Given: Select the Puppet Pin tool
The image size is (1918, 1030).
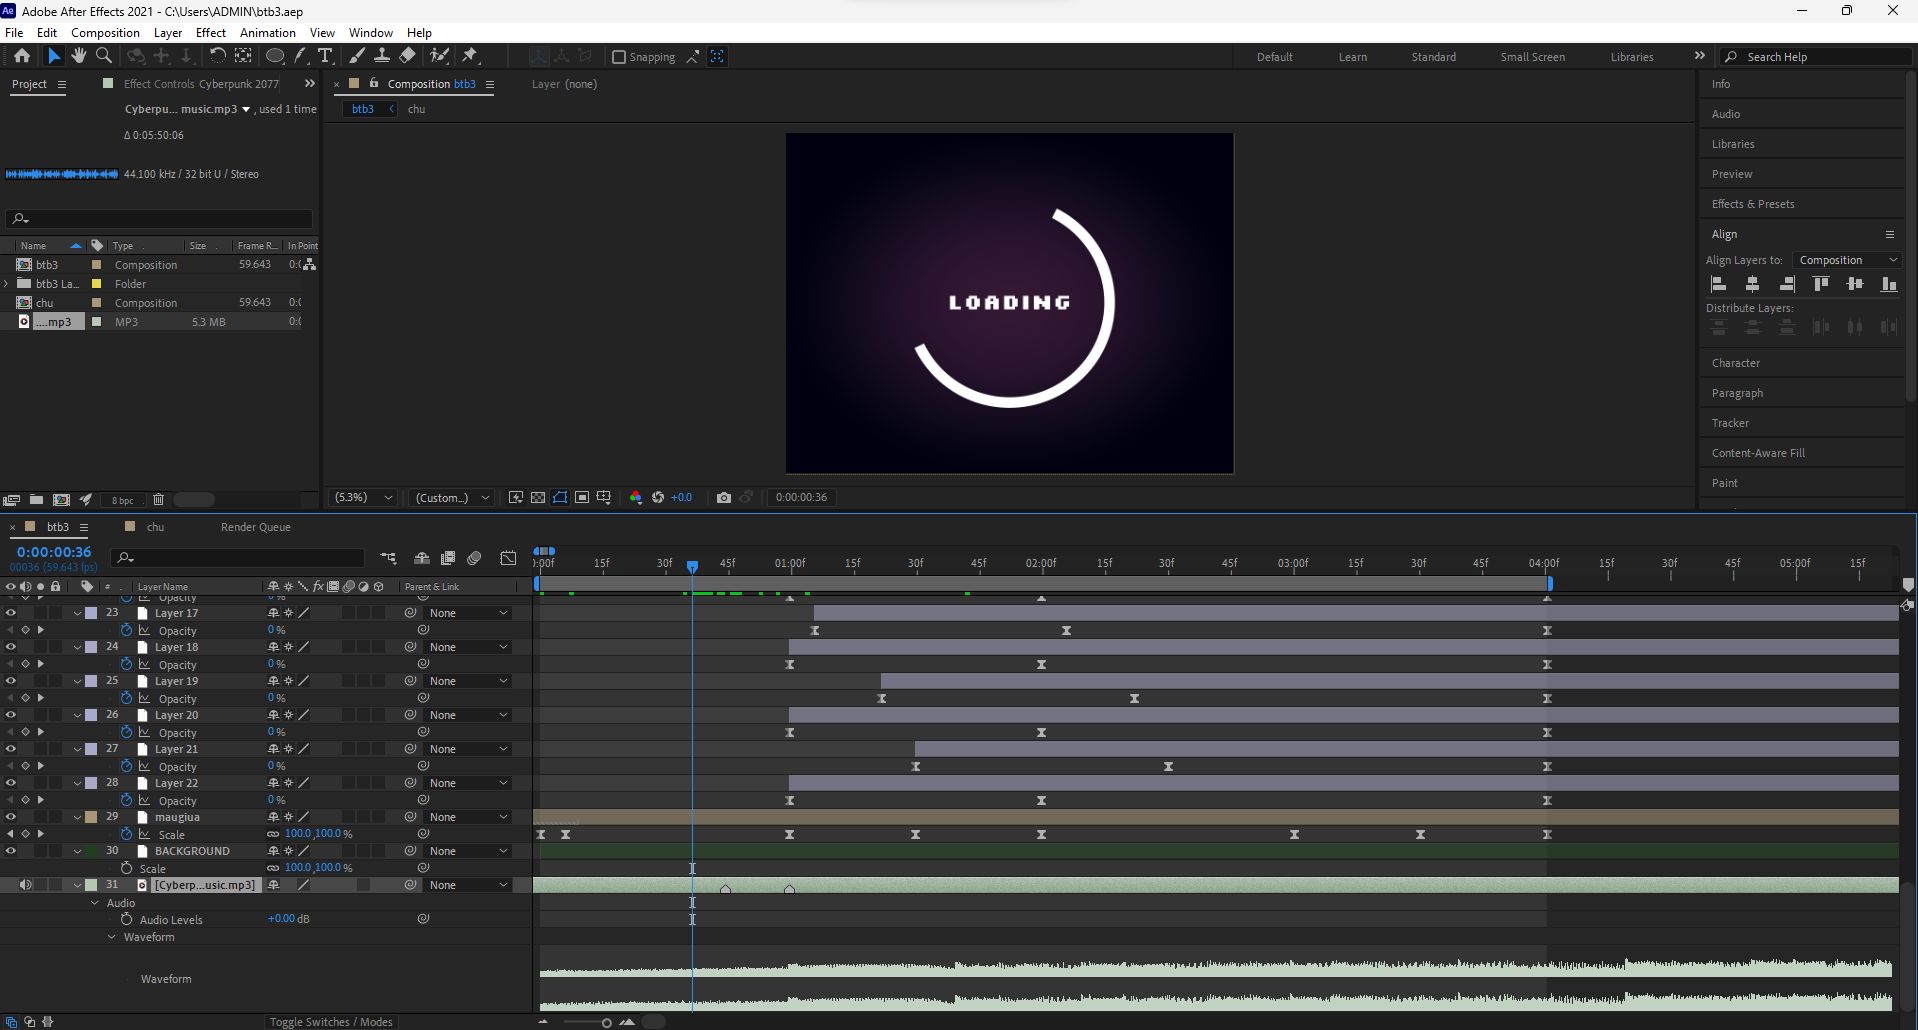Looking at the screenshot, I should pos(470,56).
